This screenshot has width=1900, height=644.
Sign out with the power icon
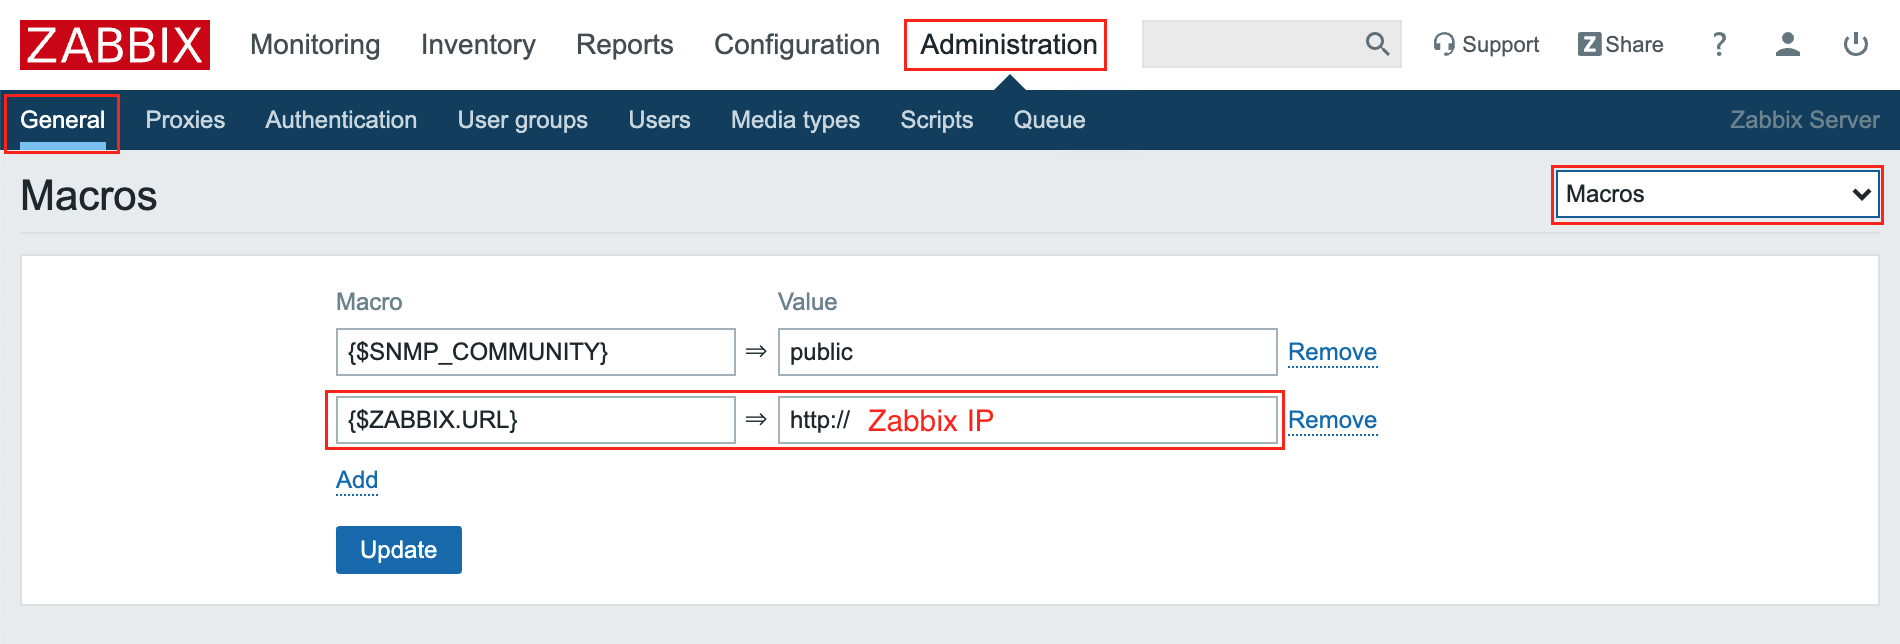[1855, 45]
